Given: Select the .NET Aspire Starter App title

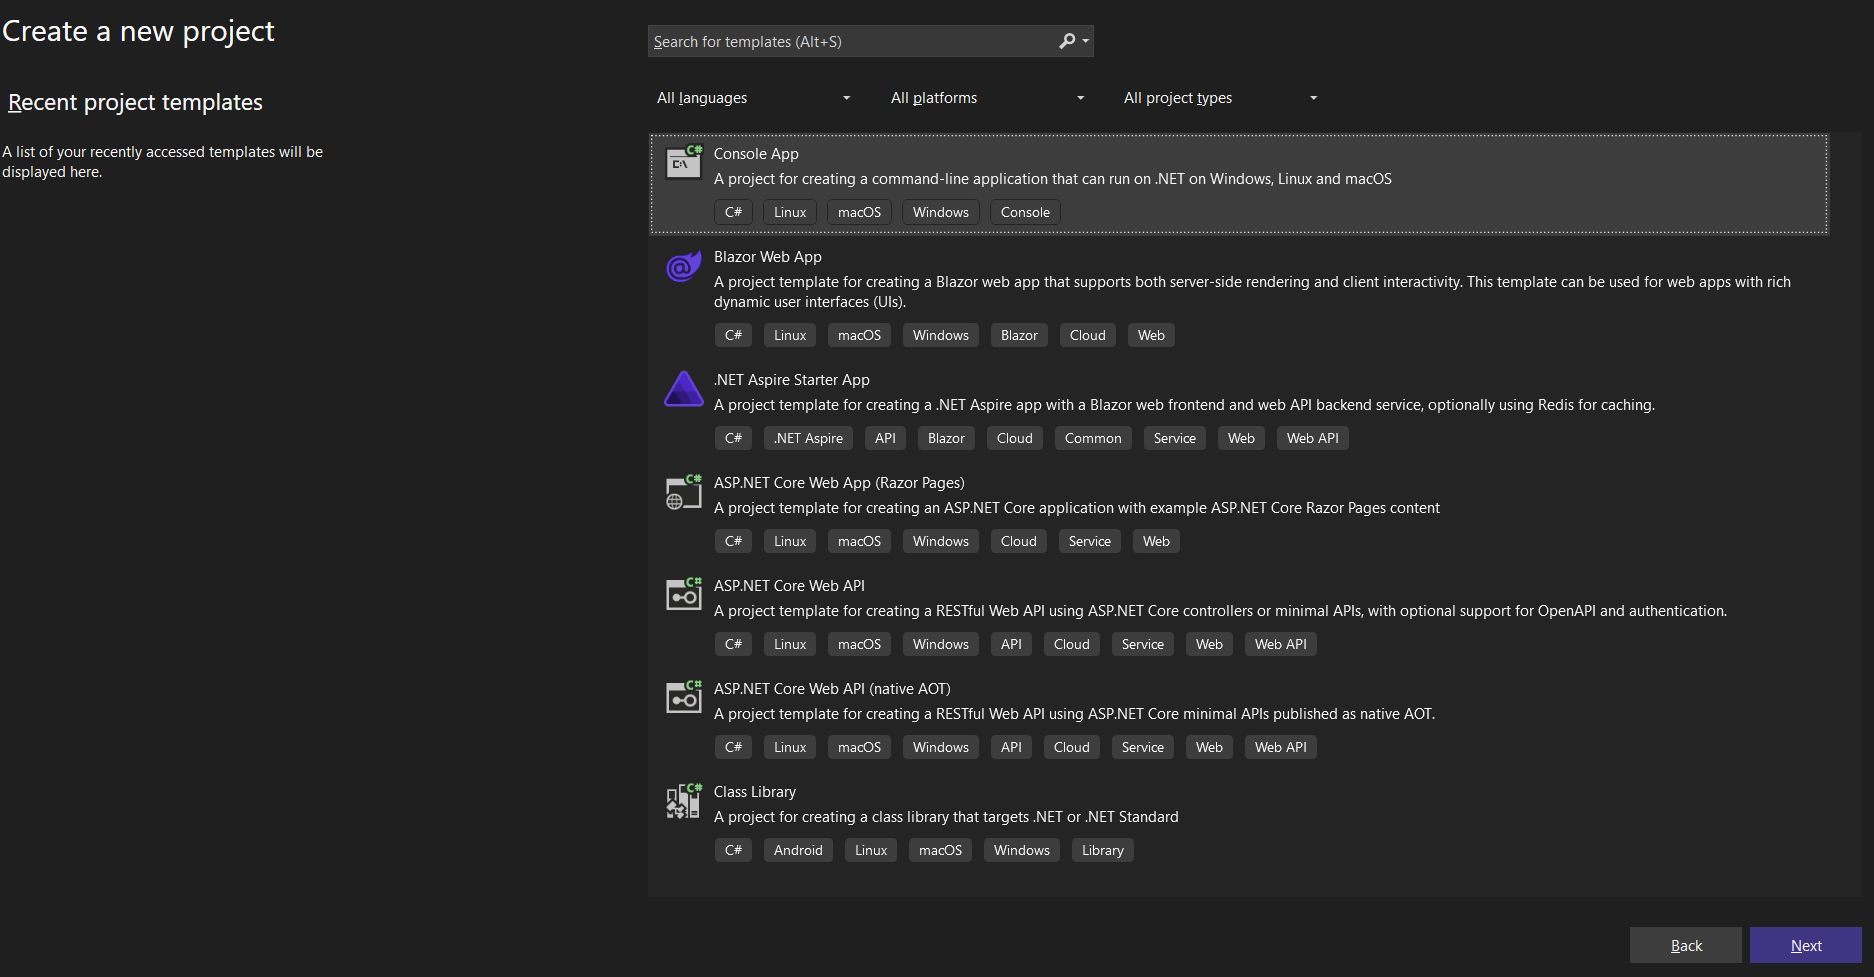Looking at the screenshot, I should point(792,380).
